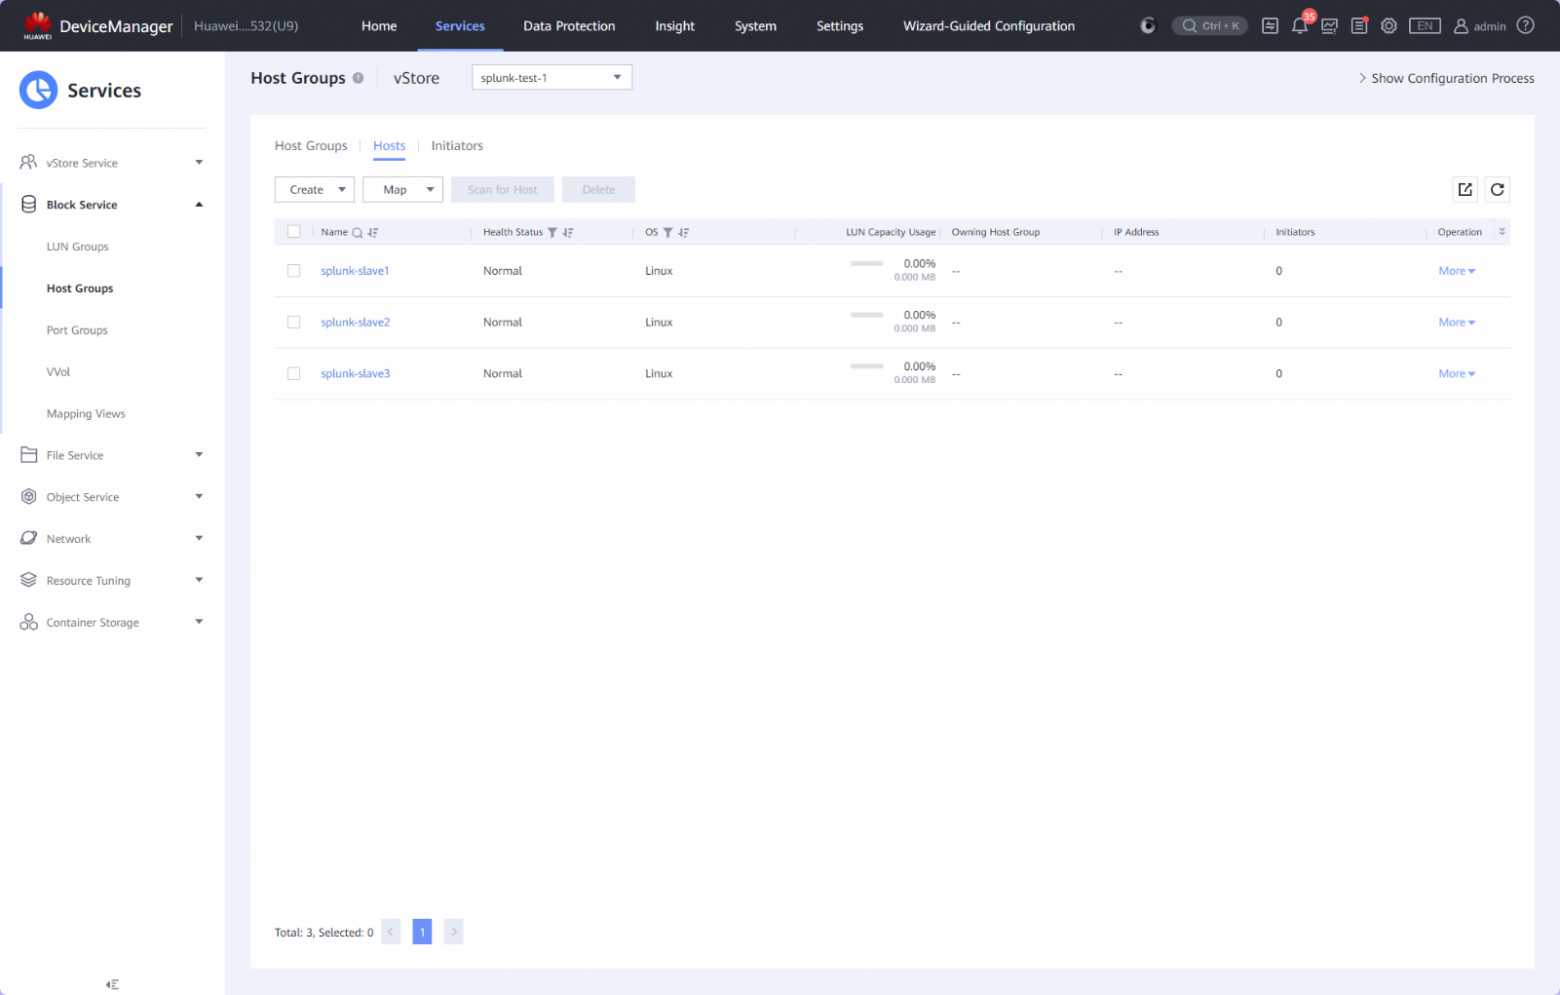The width and height of the screenshot is (1560, 995).
Task: Click the dark theme toggle icon
Action: click(1148, 26)
